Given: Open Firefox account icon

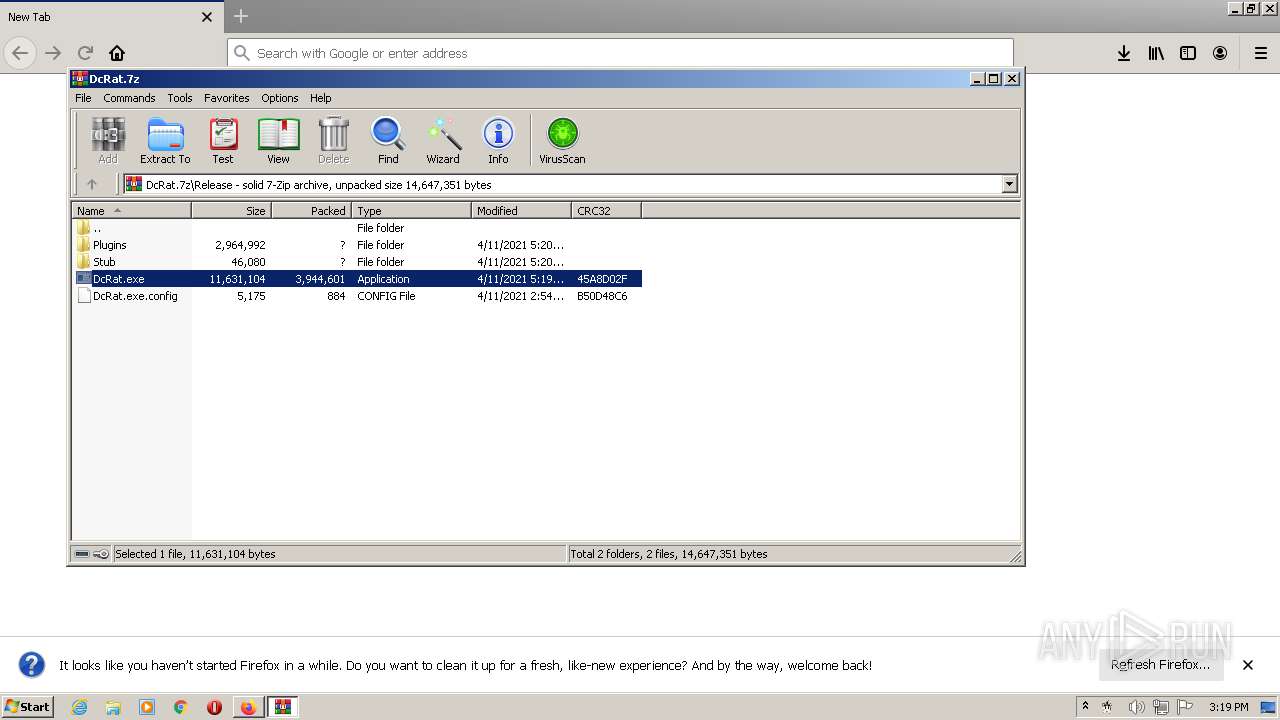Looking at the screenshot, I should (1220, 53).
